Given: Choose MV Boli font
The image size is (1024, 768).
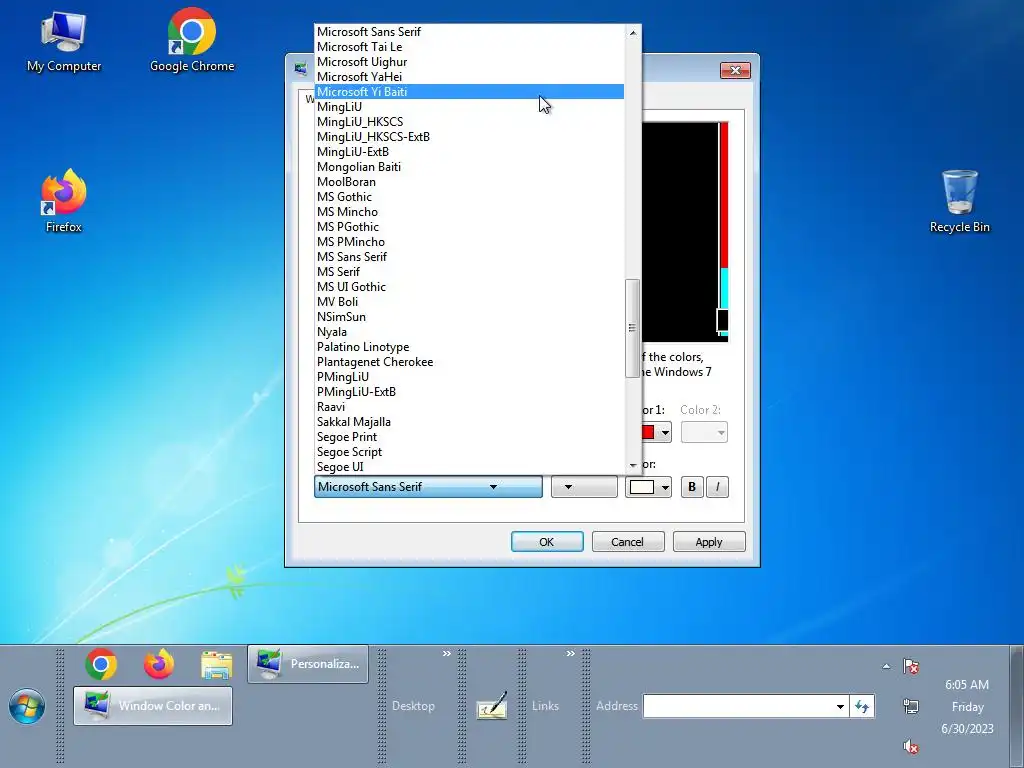Looking at the screenshot, I should coord(469,302).
